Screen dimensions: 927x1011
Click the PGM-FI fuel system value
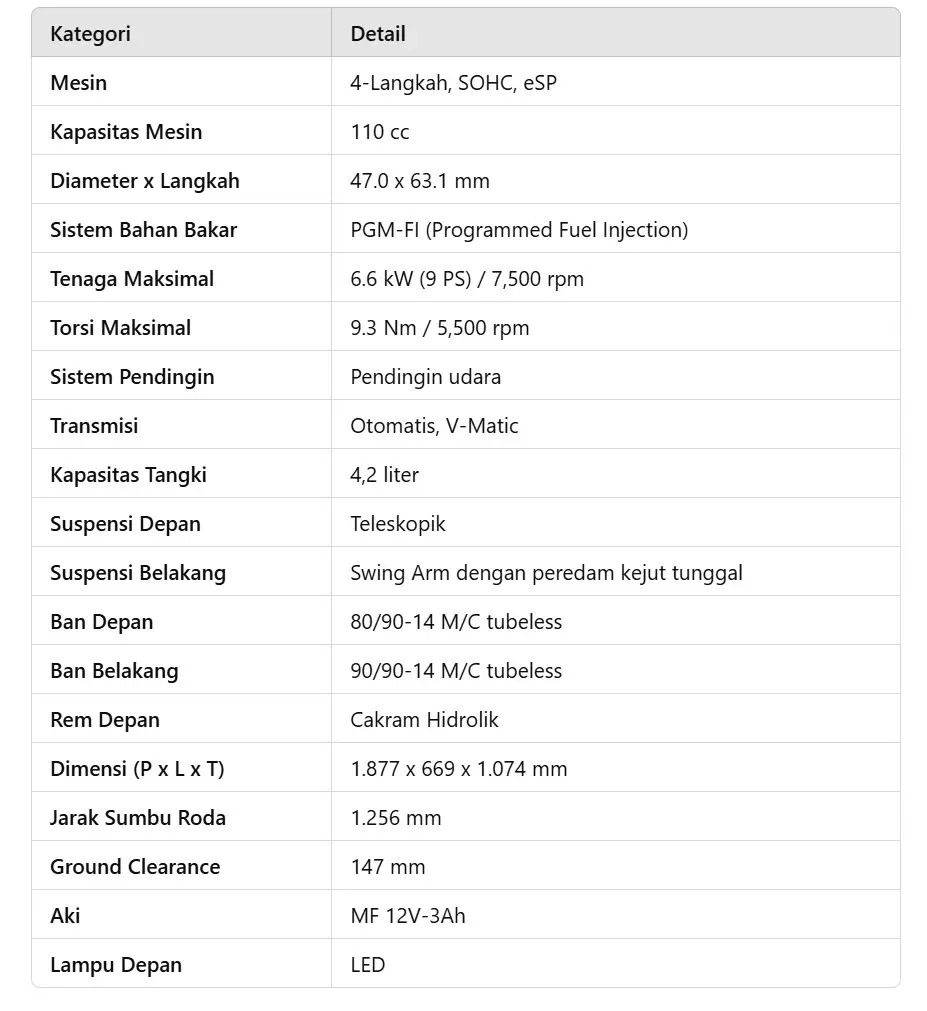(519, 230)
